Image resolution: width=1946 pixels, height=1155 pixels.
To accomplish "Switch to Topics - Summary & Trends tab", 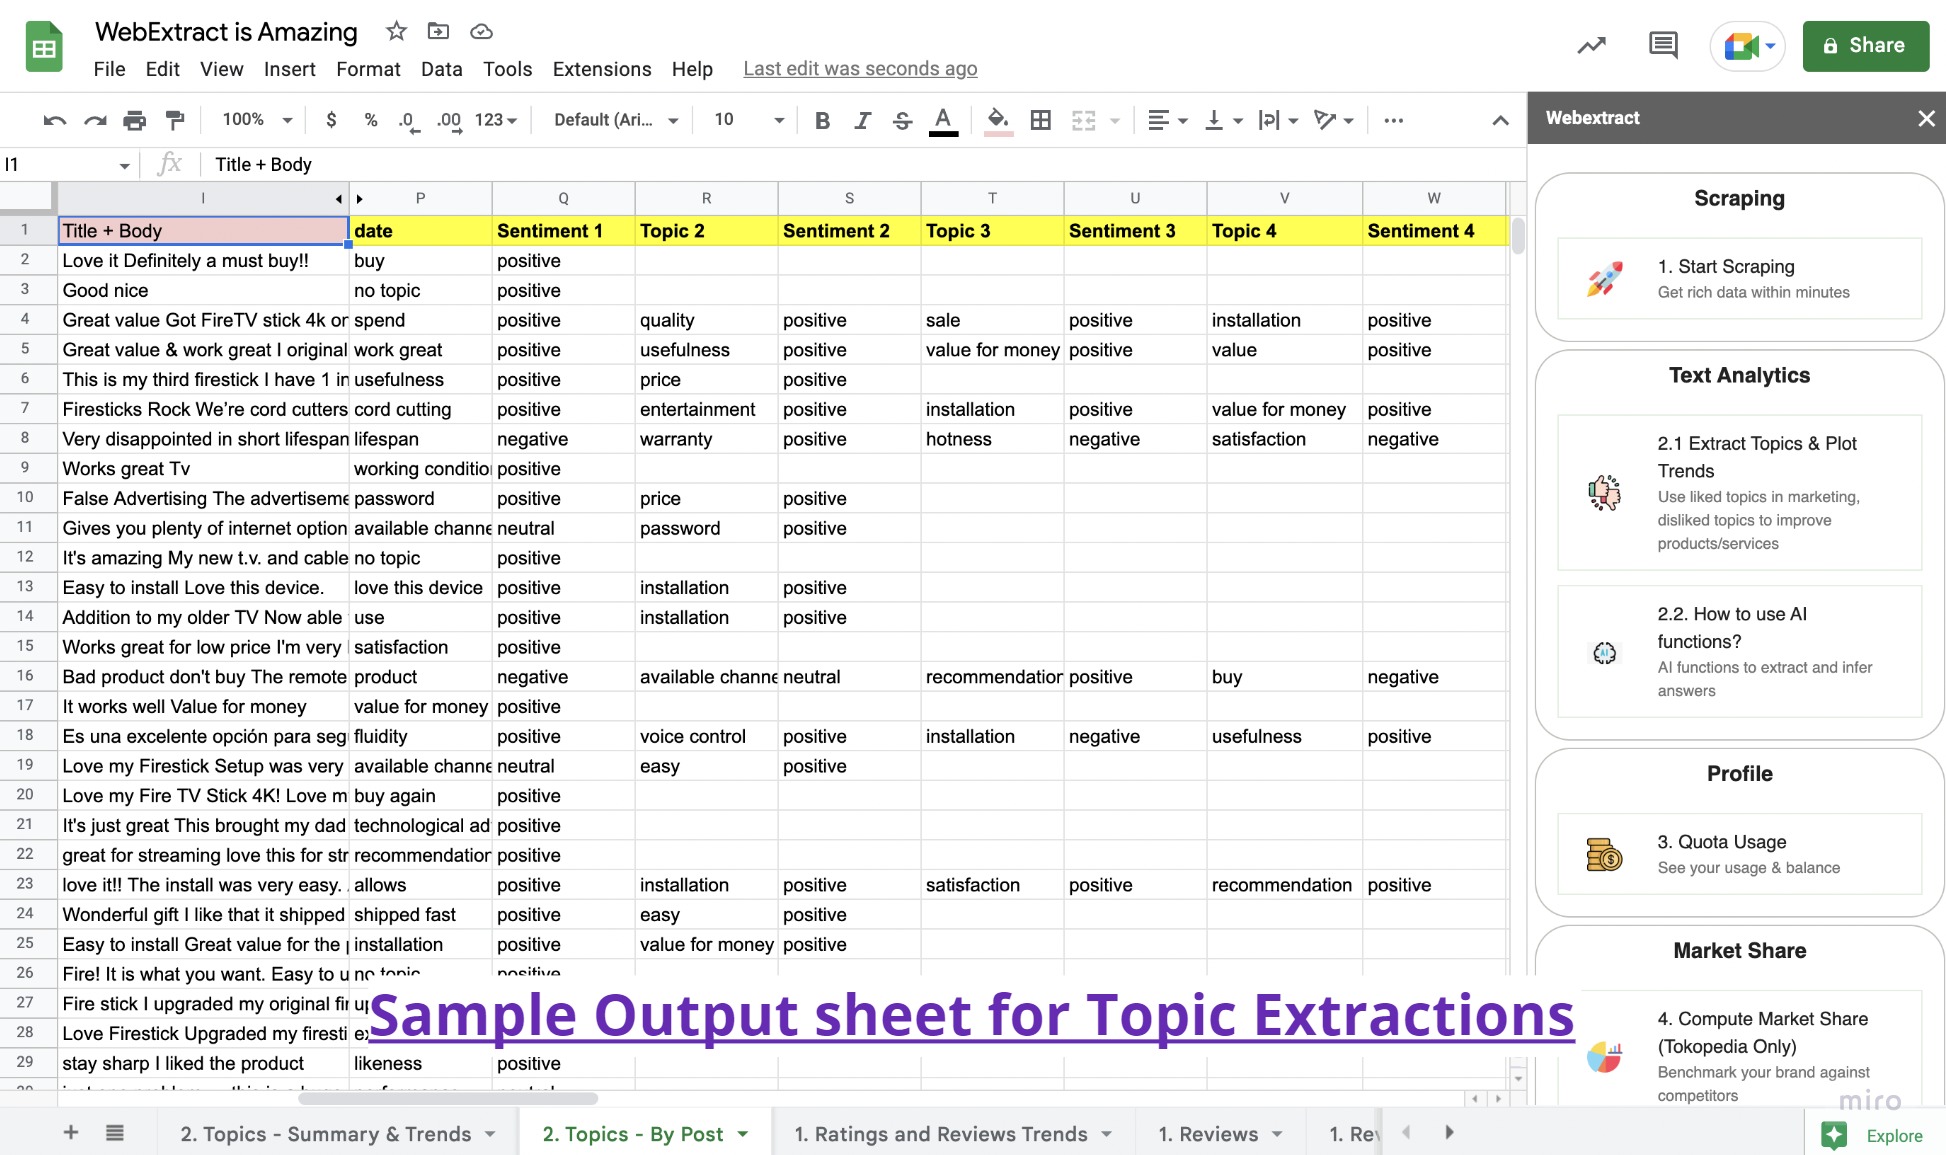I will [x=326, y=1134].
